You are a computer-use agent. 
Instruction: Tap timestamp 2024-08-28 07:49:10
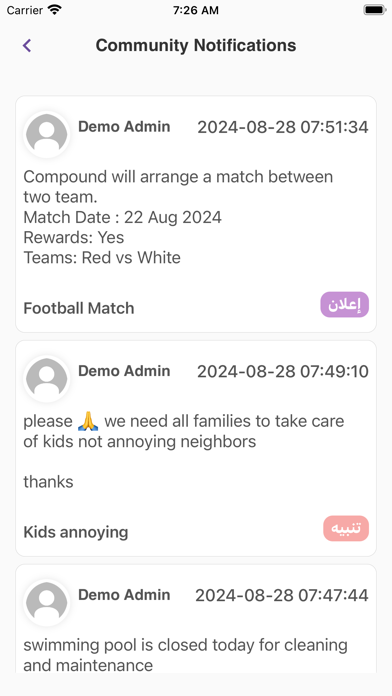283,372
